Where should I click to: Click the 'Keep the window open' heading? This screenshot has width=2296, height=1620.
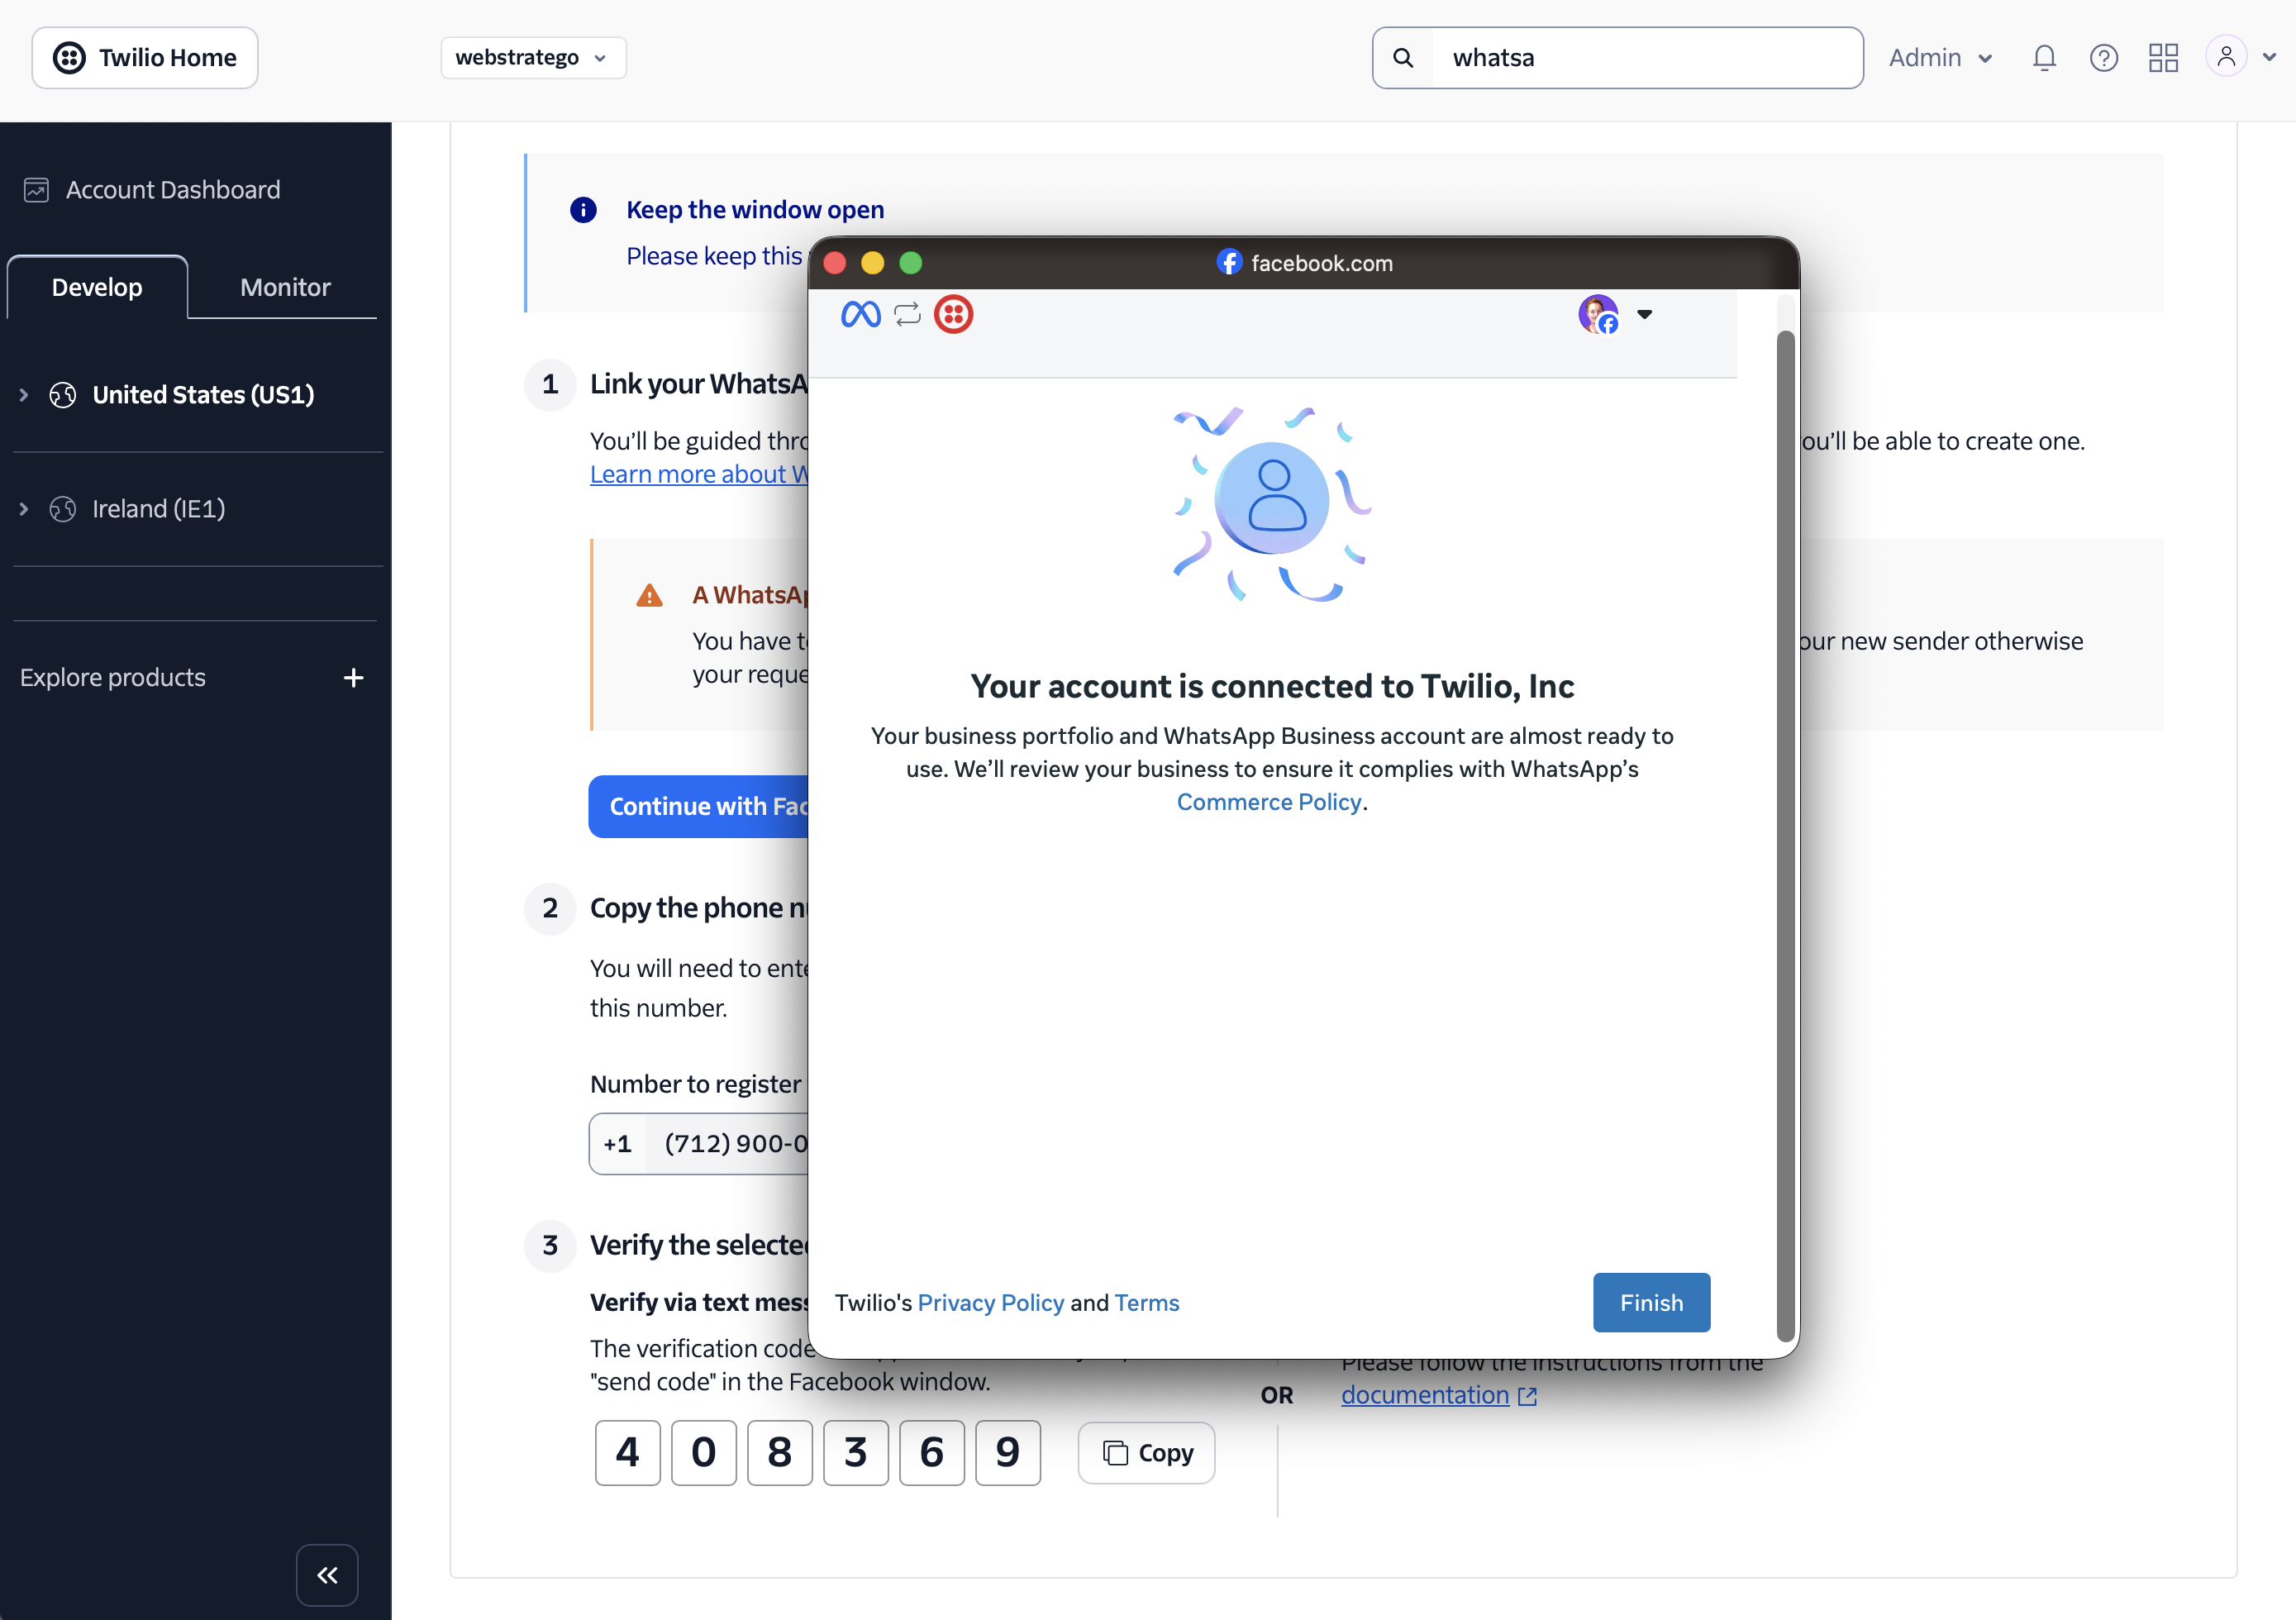[x=755, y=210]
